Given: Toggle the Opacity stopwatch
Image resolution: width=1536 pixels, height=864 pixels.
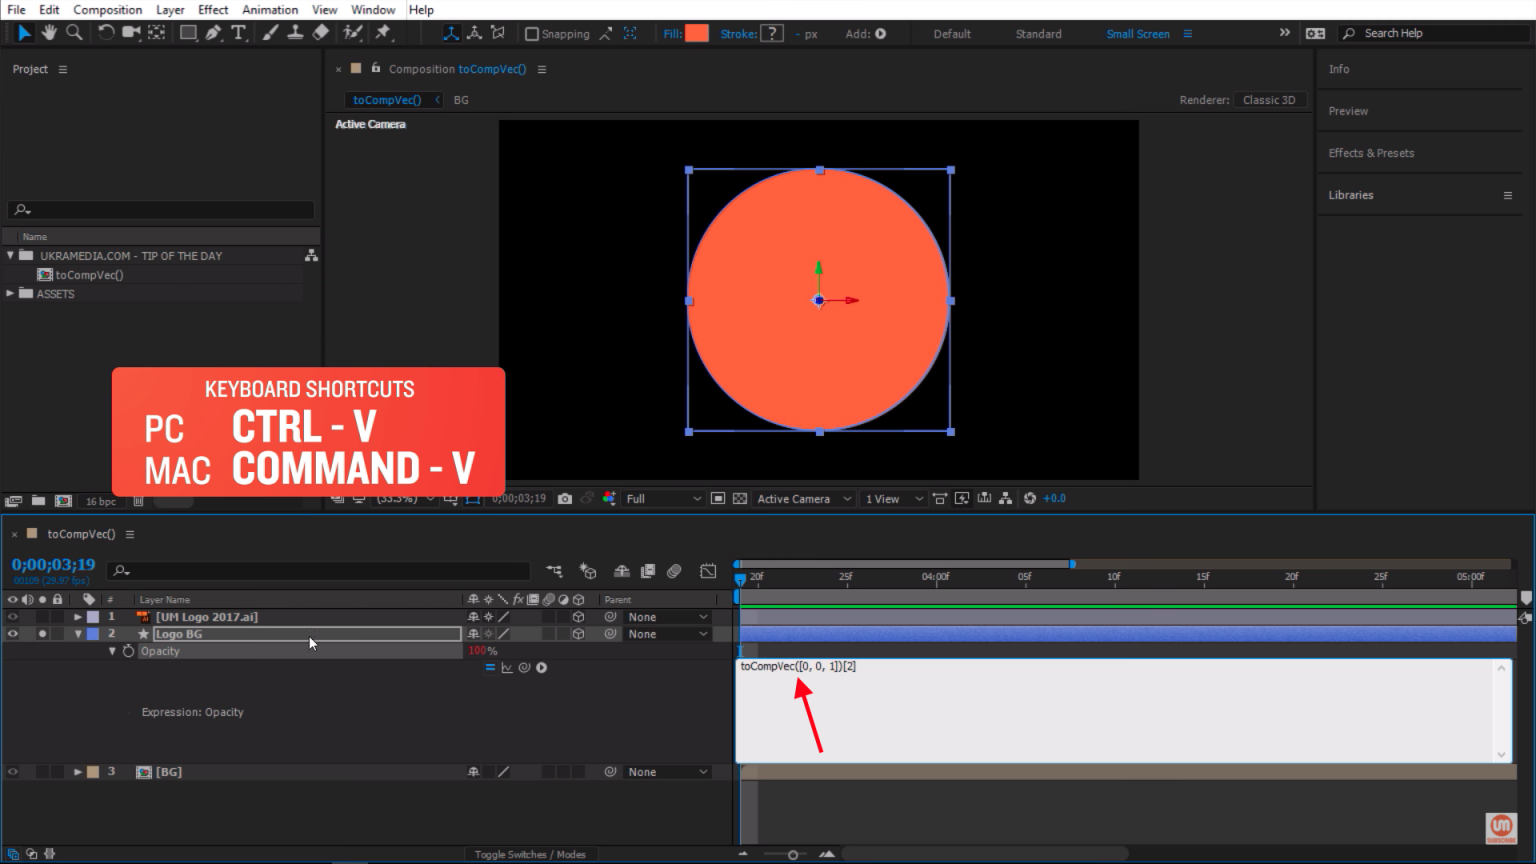Looking at the screenshot, I should [128, 651].
